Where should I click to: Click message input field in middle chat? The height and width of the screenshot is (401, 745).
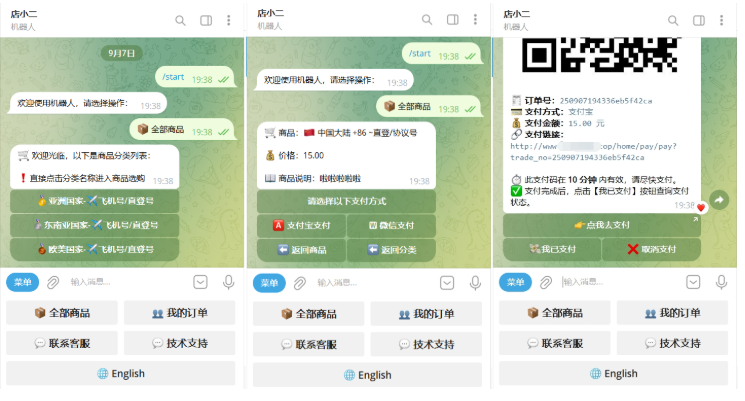pyautogui.click(x=374, y=283)
